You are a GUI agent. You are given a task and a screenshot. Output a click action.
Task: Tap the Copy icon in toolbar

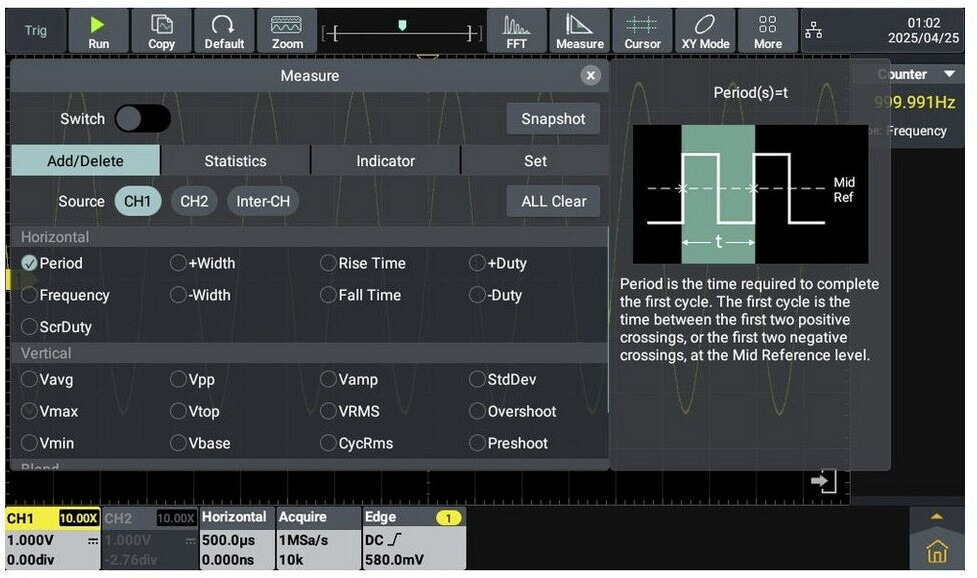tap(161, 30)
